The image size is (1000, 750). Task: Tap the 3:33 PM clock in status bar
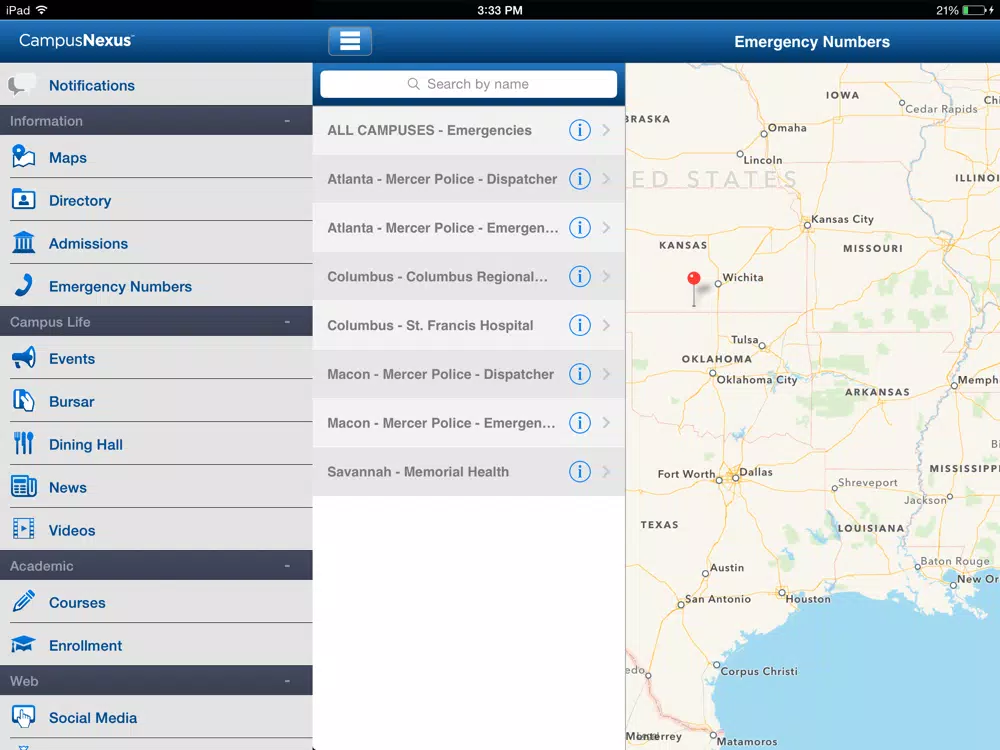500,10
